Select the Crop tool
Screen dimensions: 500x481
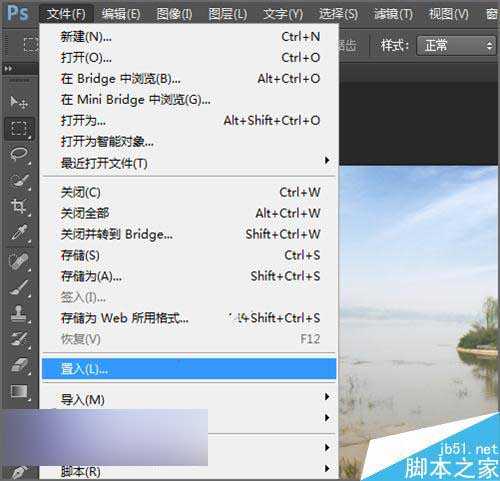pos(19,206)
